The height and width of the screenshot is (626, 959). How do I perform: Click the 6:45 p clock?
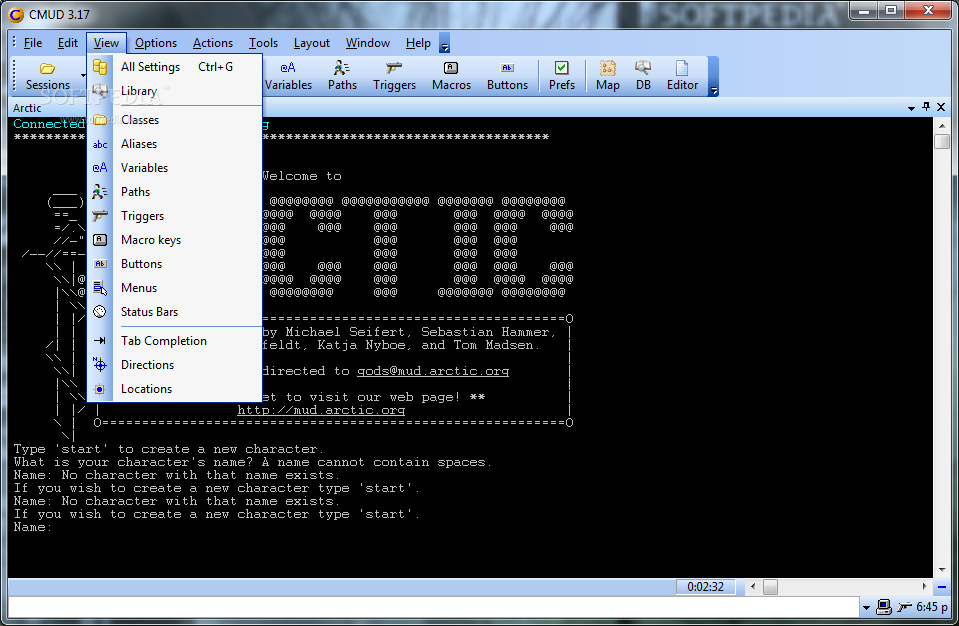click(931, 607)
